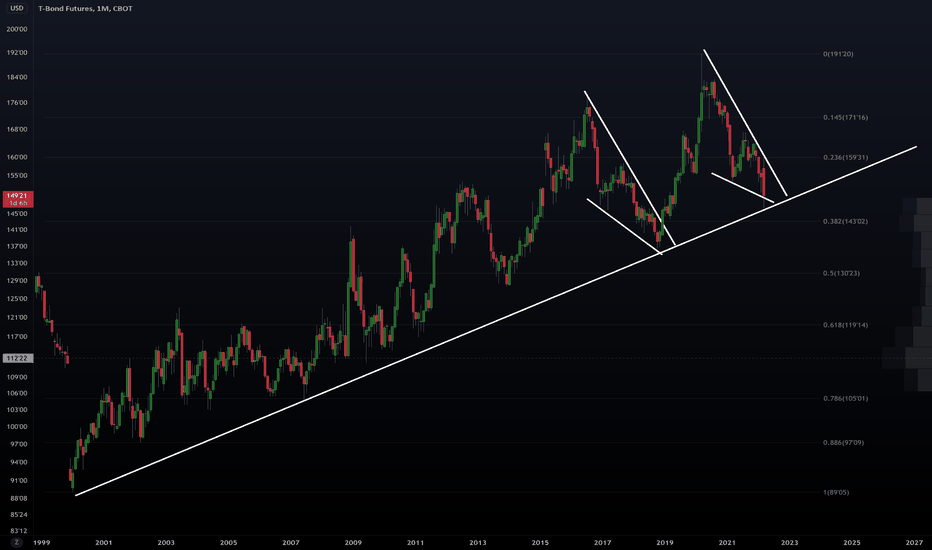Click the 2025 time axis label
Screen dimensions: 932x550
(x=852, y=543)
